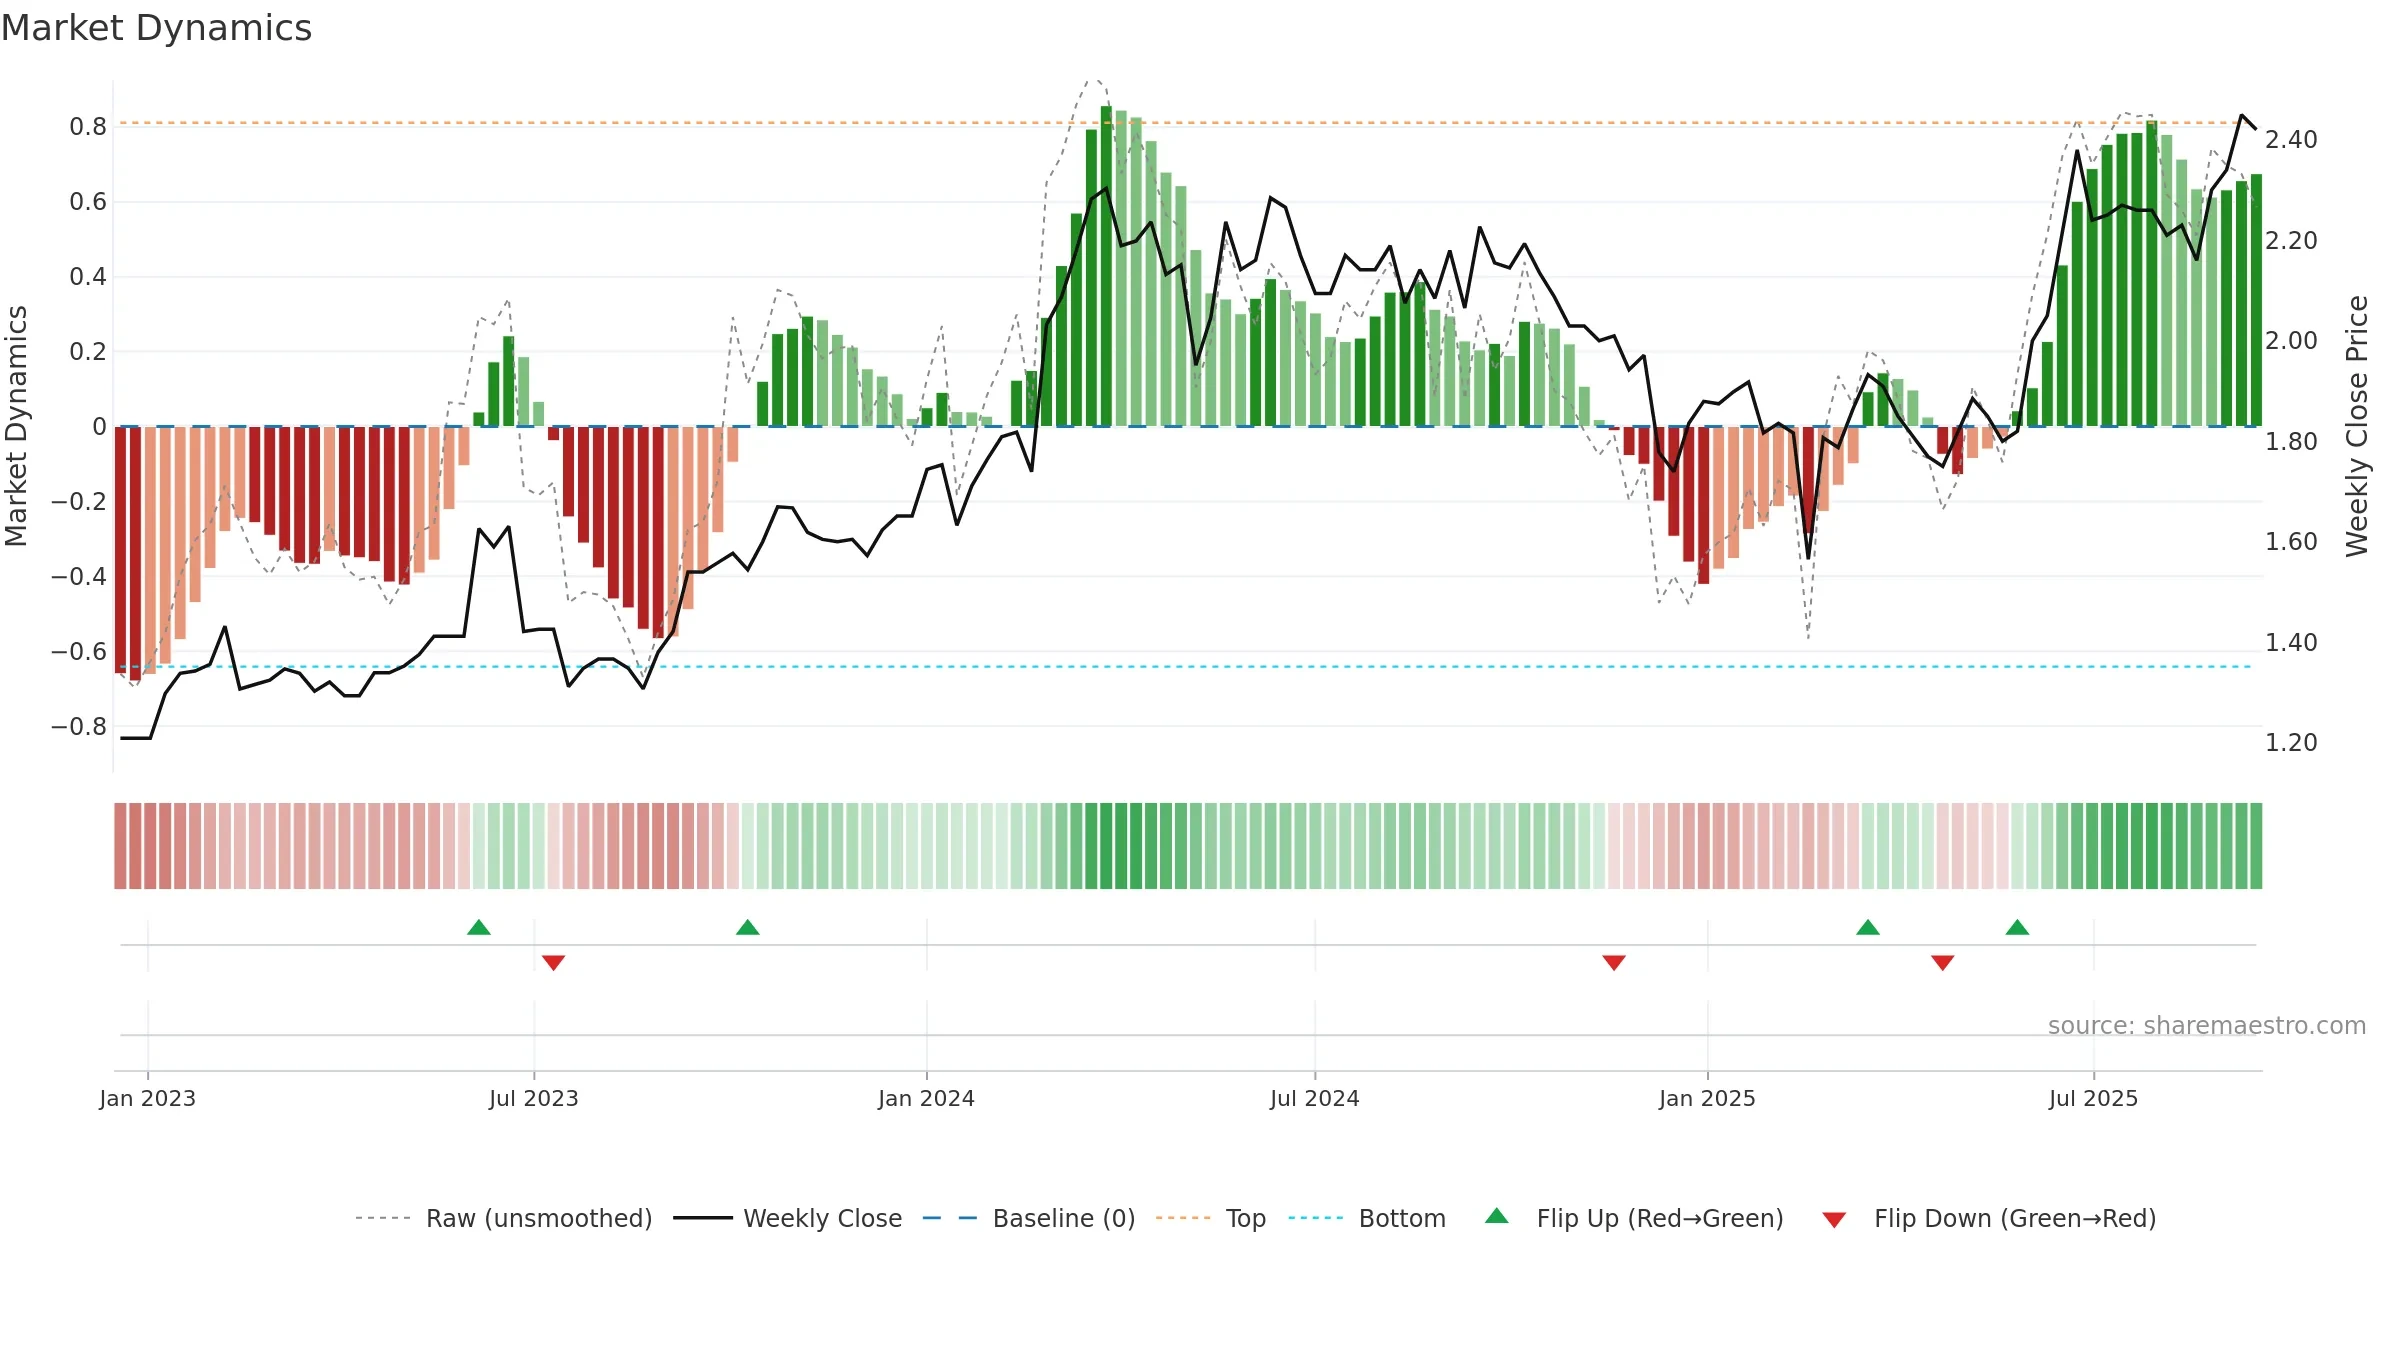Click the Jul 2024 axis label
This screenshot has height=1350, width=2400.
(x=1315, y=1098)
